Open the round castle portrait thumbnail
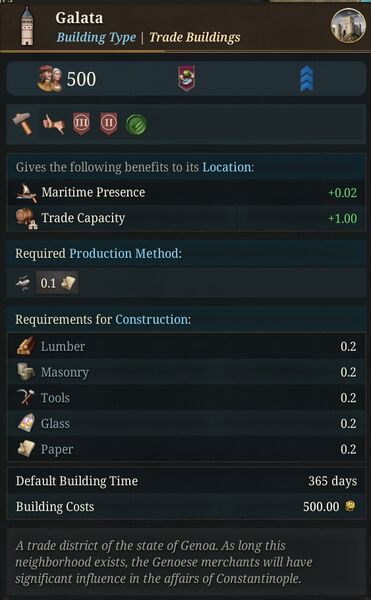371x600 pixels. 348,26
